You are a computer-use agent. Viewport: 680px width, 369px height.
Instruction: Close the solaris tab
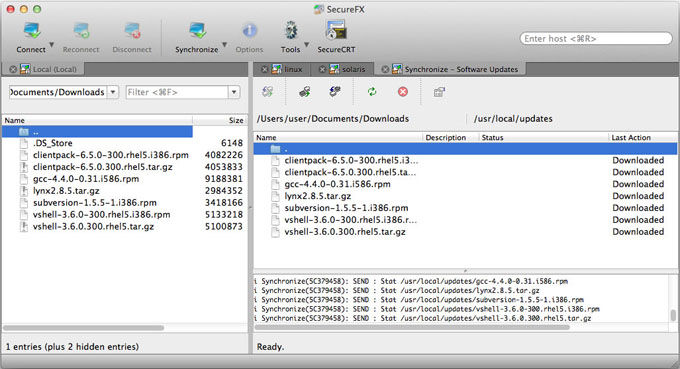click(x=322, y=69)
